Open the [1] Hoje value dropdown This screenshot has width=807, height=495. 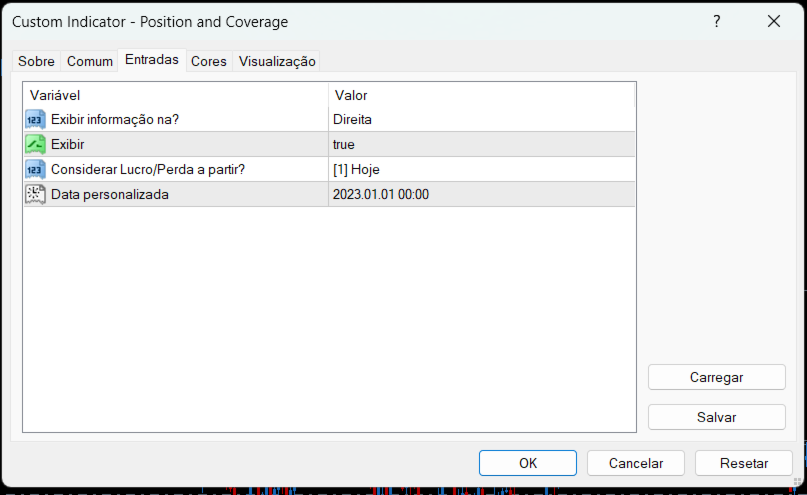481,170
